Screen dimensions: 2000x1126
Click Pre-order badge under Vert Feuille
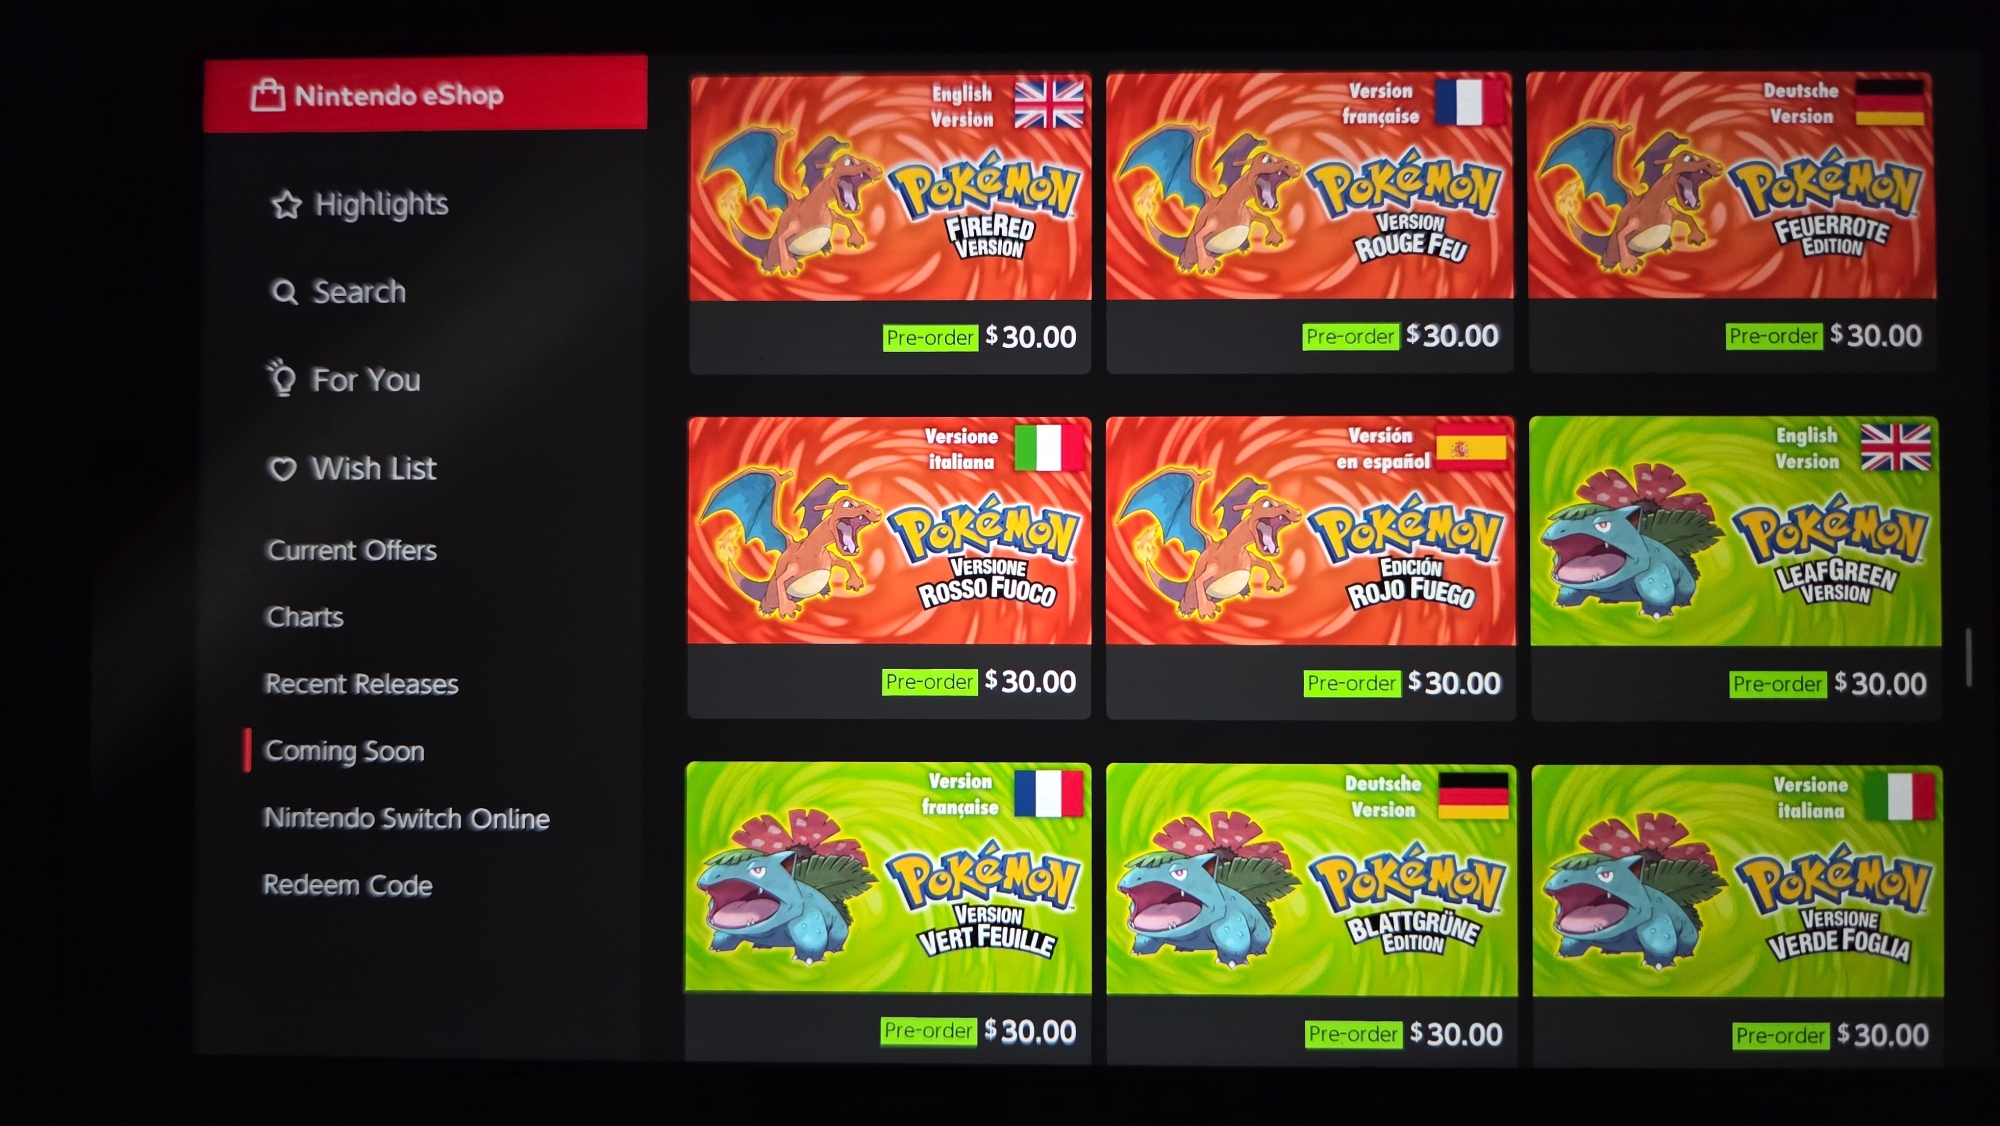click(x=929, y=1031)
